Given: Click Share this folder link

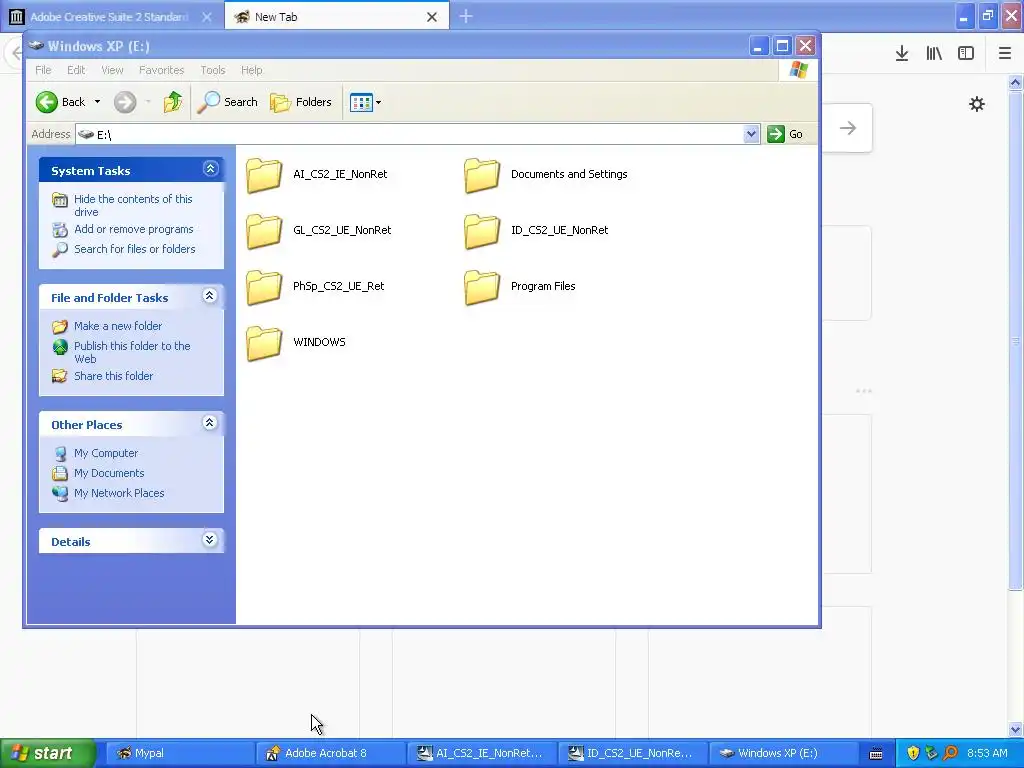Looking at the screenshot, I should 113,376.
